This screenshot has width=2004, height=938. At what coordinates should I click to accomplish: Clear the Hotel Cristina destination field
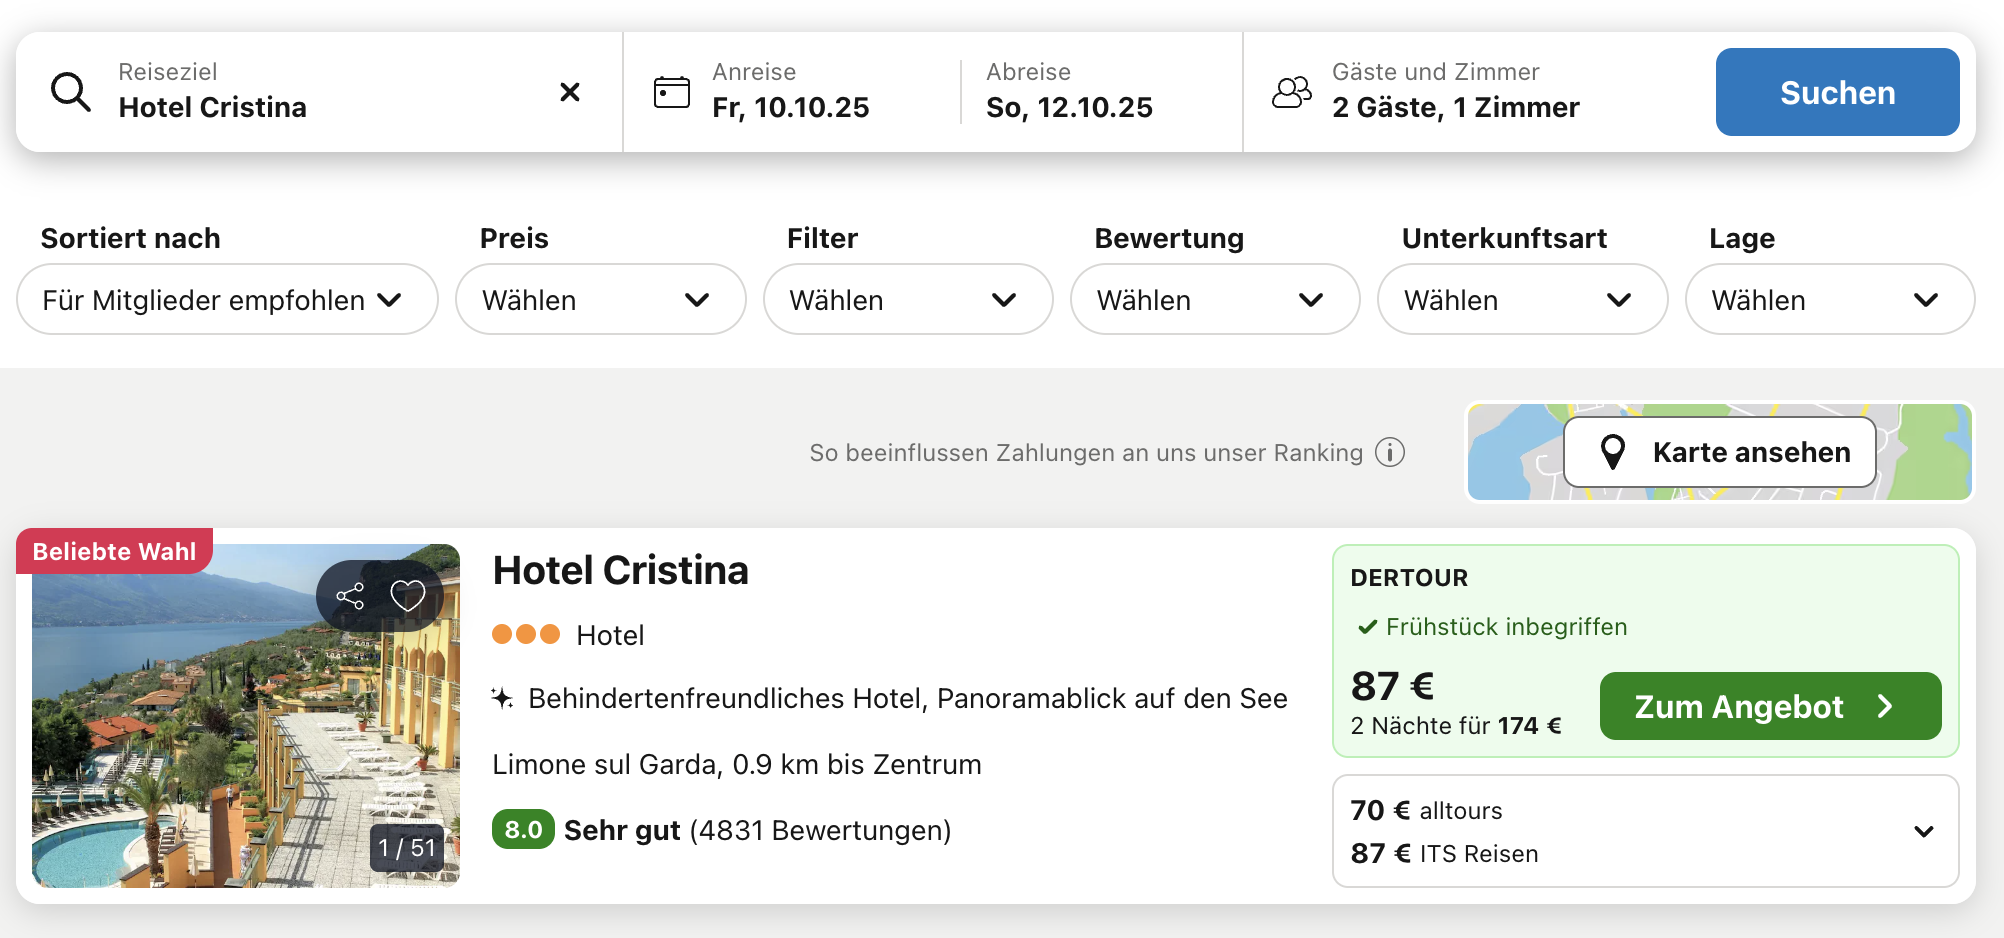click(x=570, y=92)
